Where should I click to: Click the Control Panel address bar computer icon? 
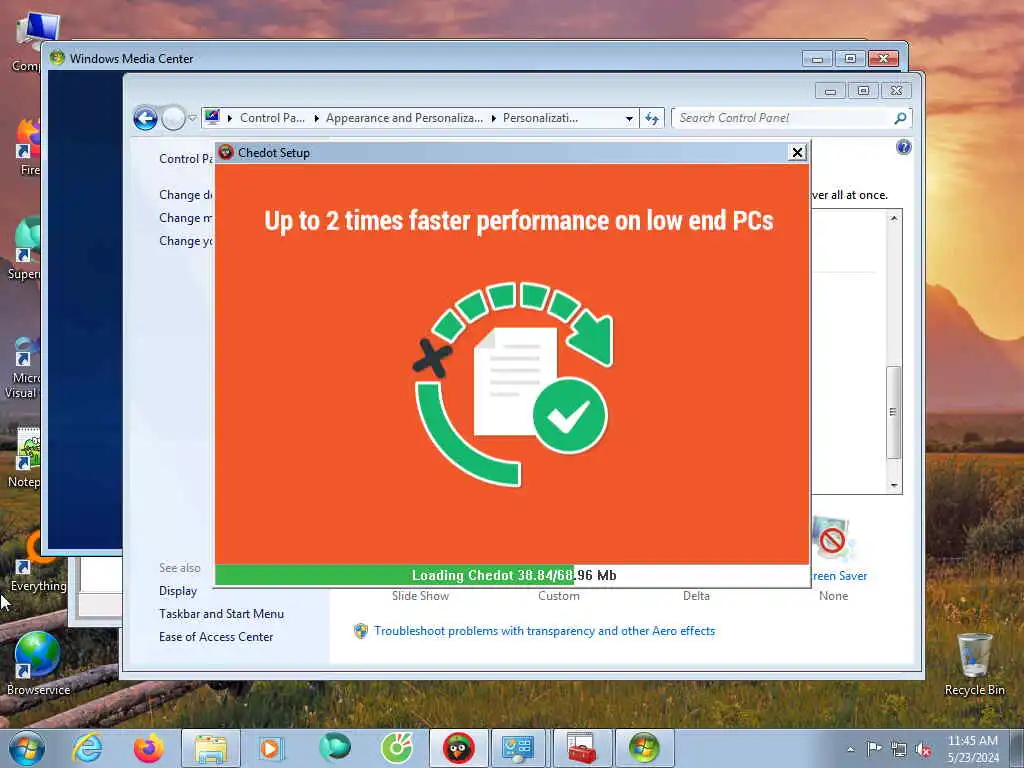coord(212,118)
